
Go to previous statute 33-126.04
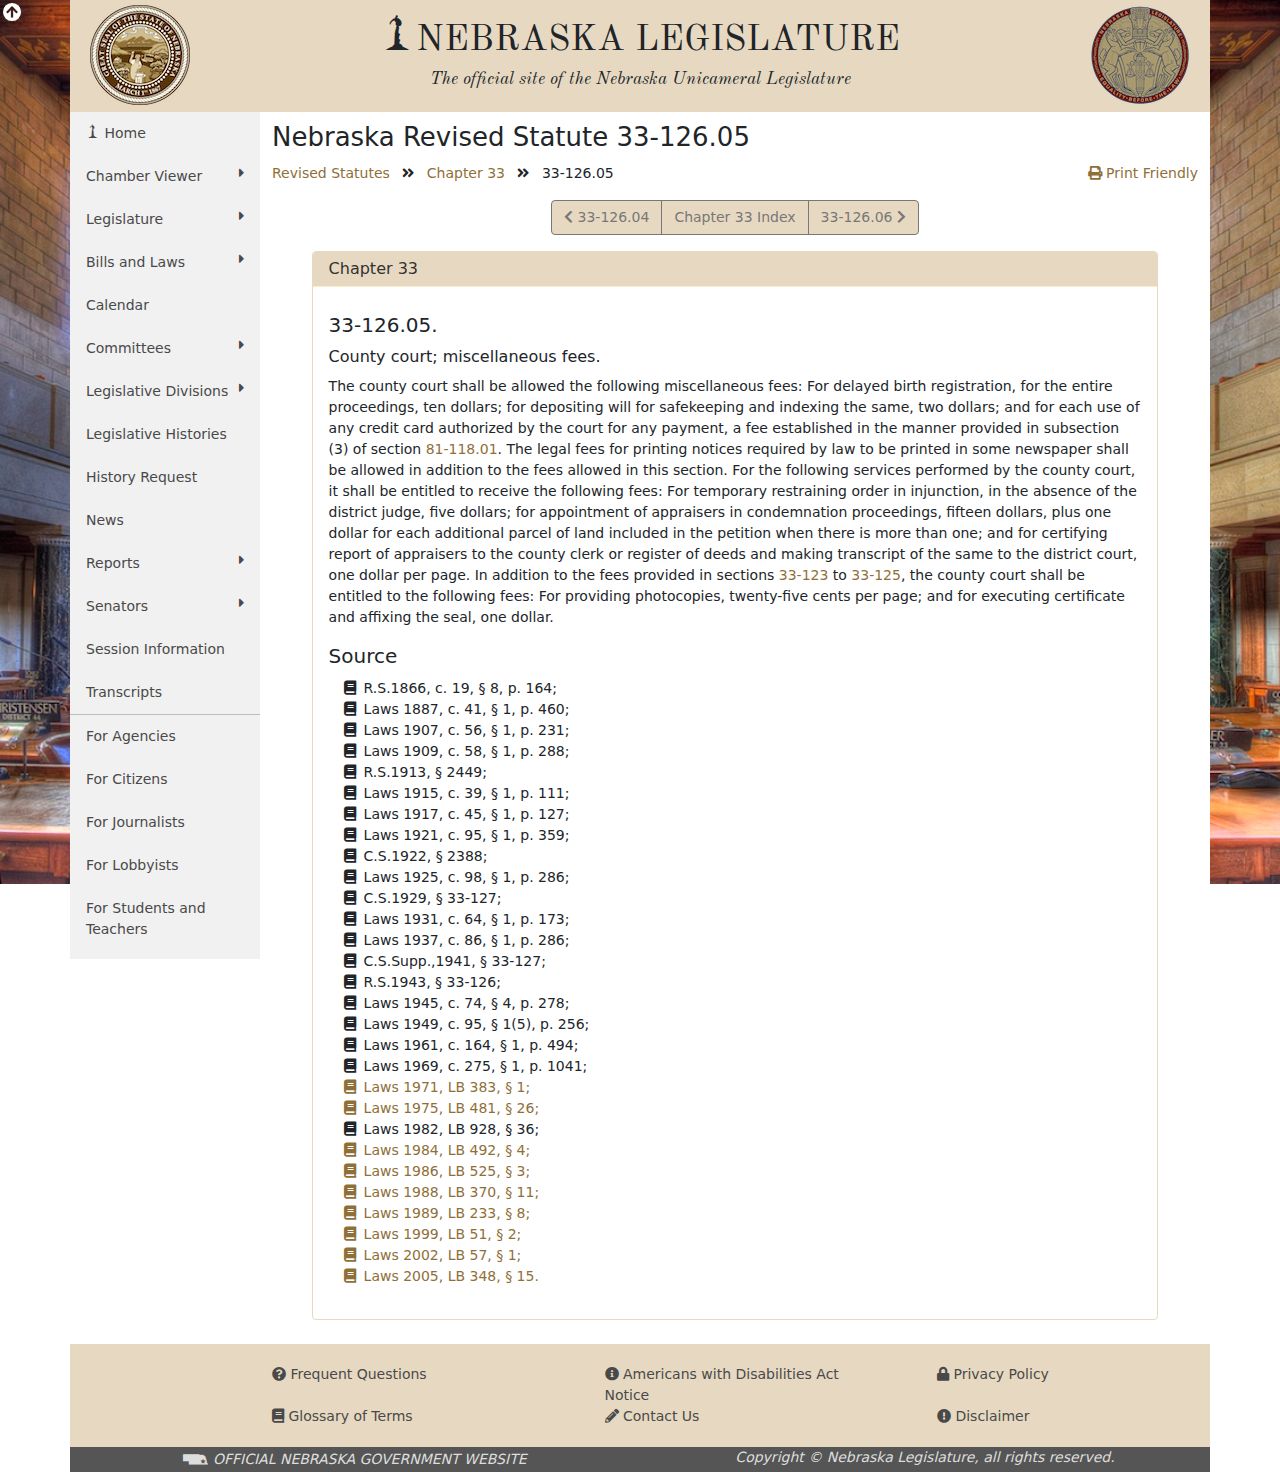point(607,217)
